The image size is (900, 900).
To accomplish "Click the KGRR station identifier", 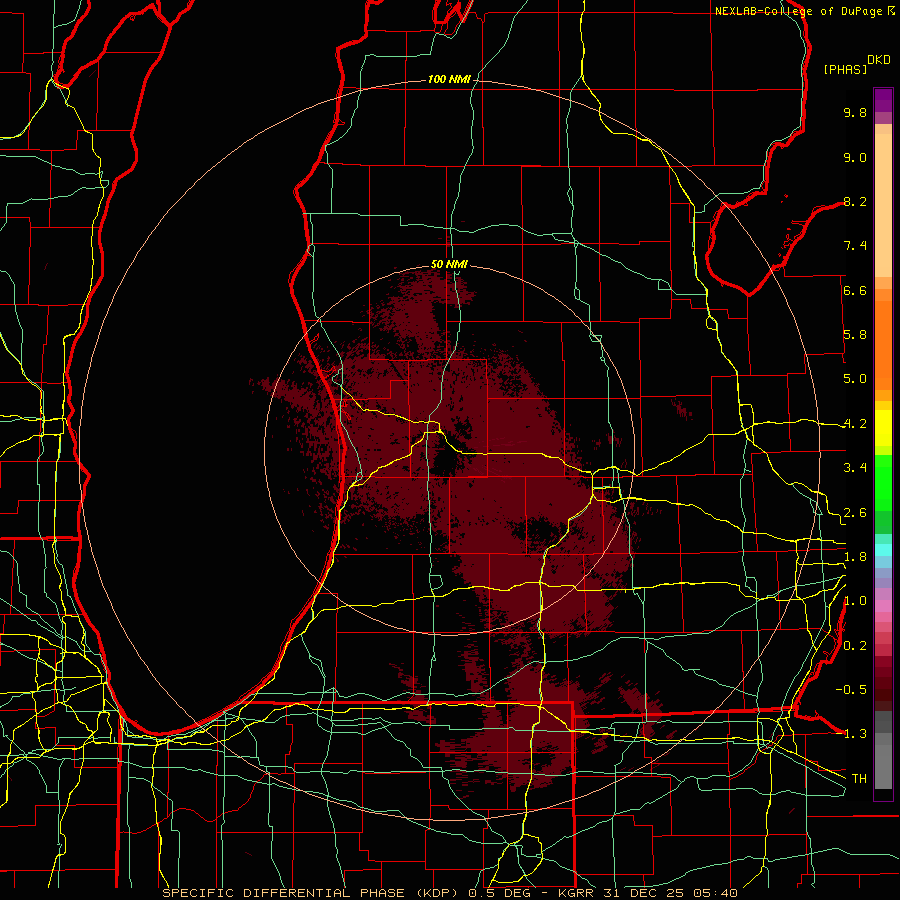I will pyautogui.click(x=576, y=893).
